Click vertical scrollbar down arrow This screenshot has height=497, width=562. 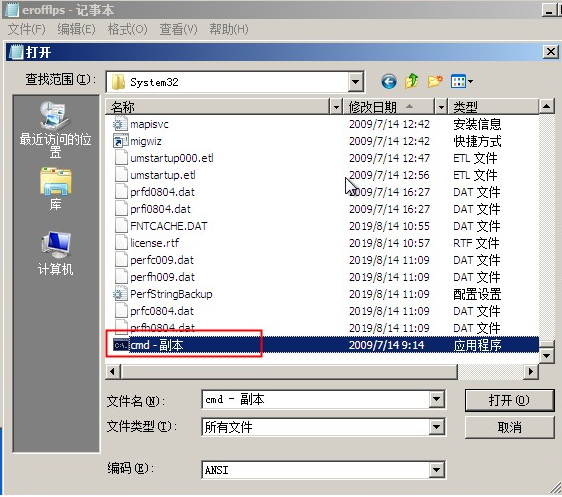(x=547, y=356)
